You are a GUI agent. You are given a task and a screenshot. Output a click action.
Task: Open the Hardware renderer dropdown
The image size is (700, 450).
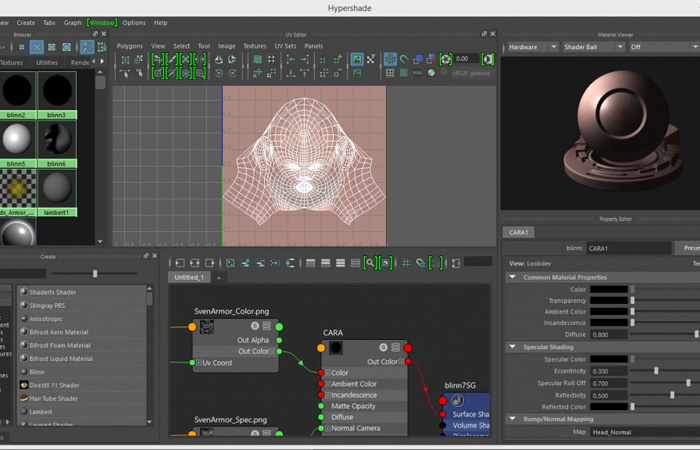point(533,47)
